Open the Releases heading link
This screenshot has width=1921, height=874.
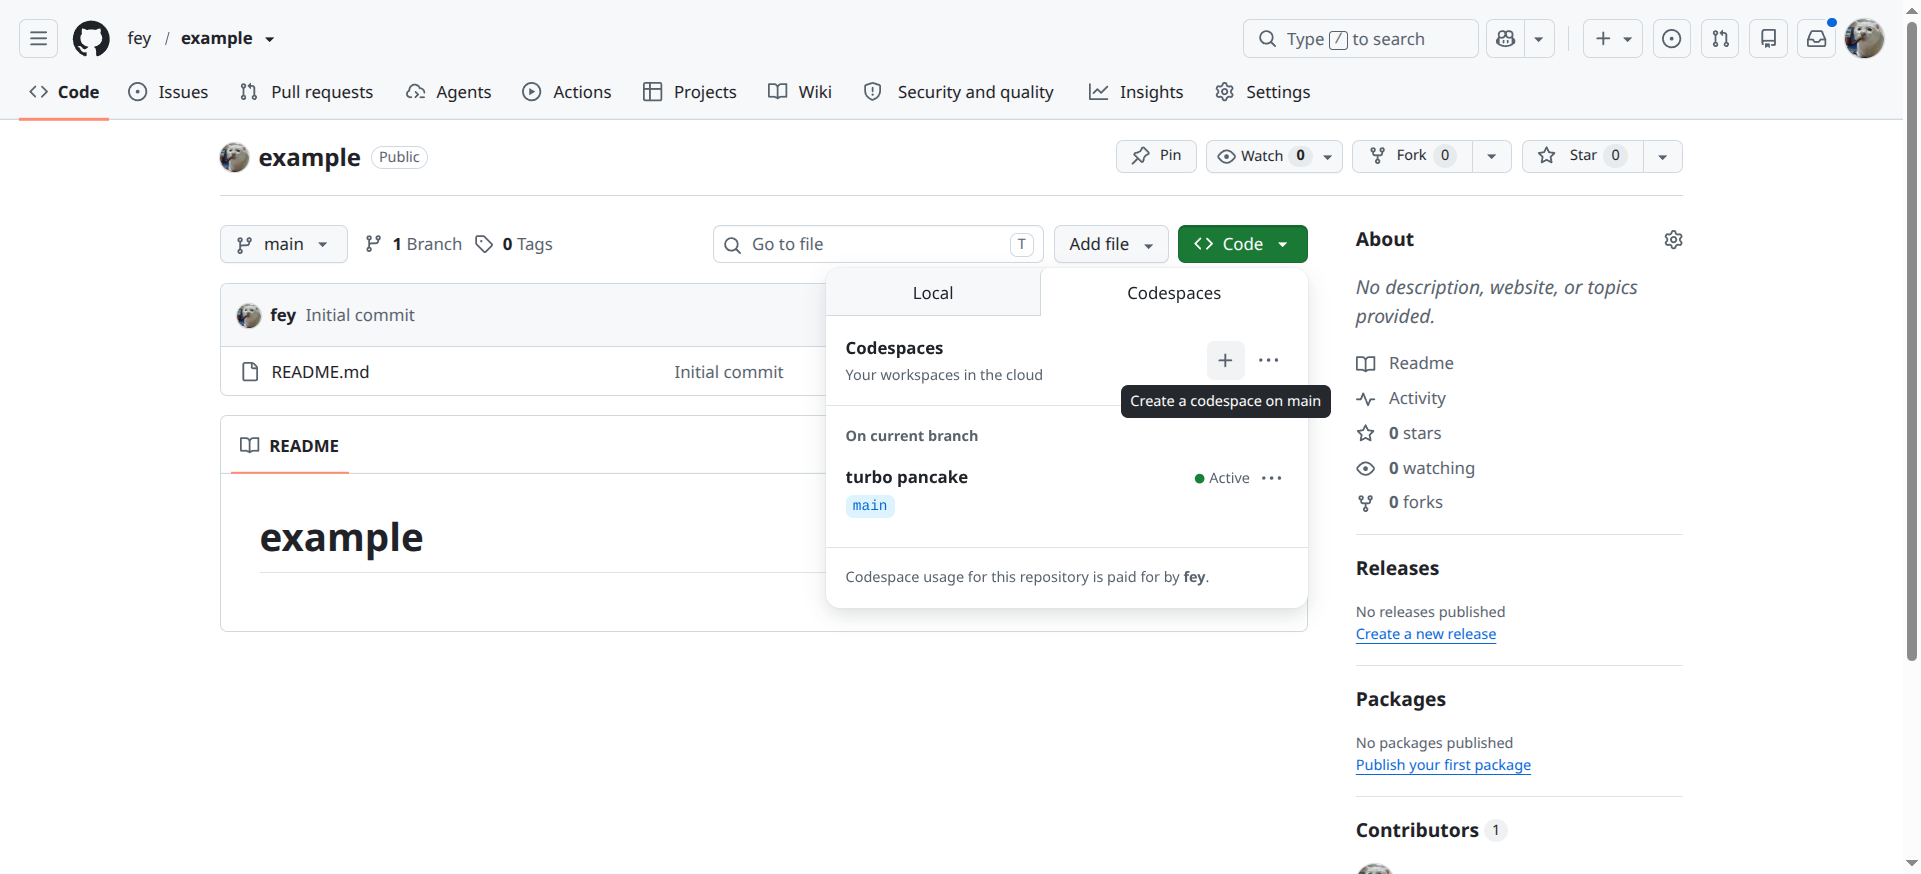(1397, 568)
